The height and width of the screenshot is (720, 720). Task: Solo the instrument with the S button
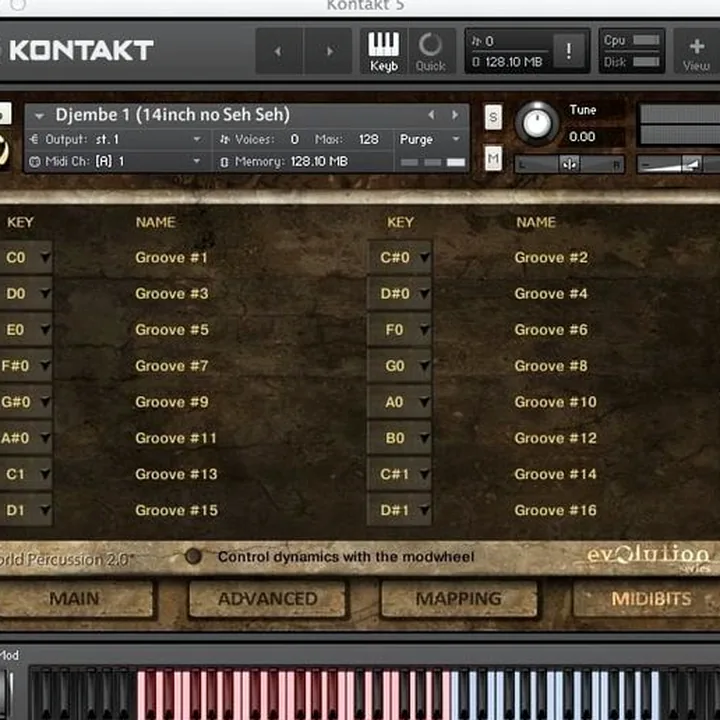tap(493, 117)
